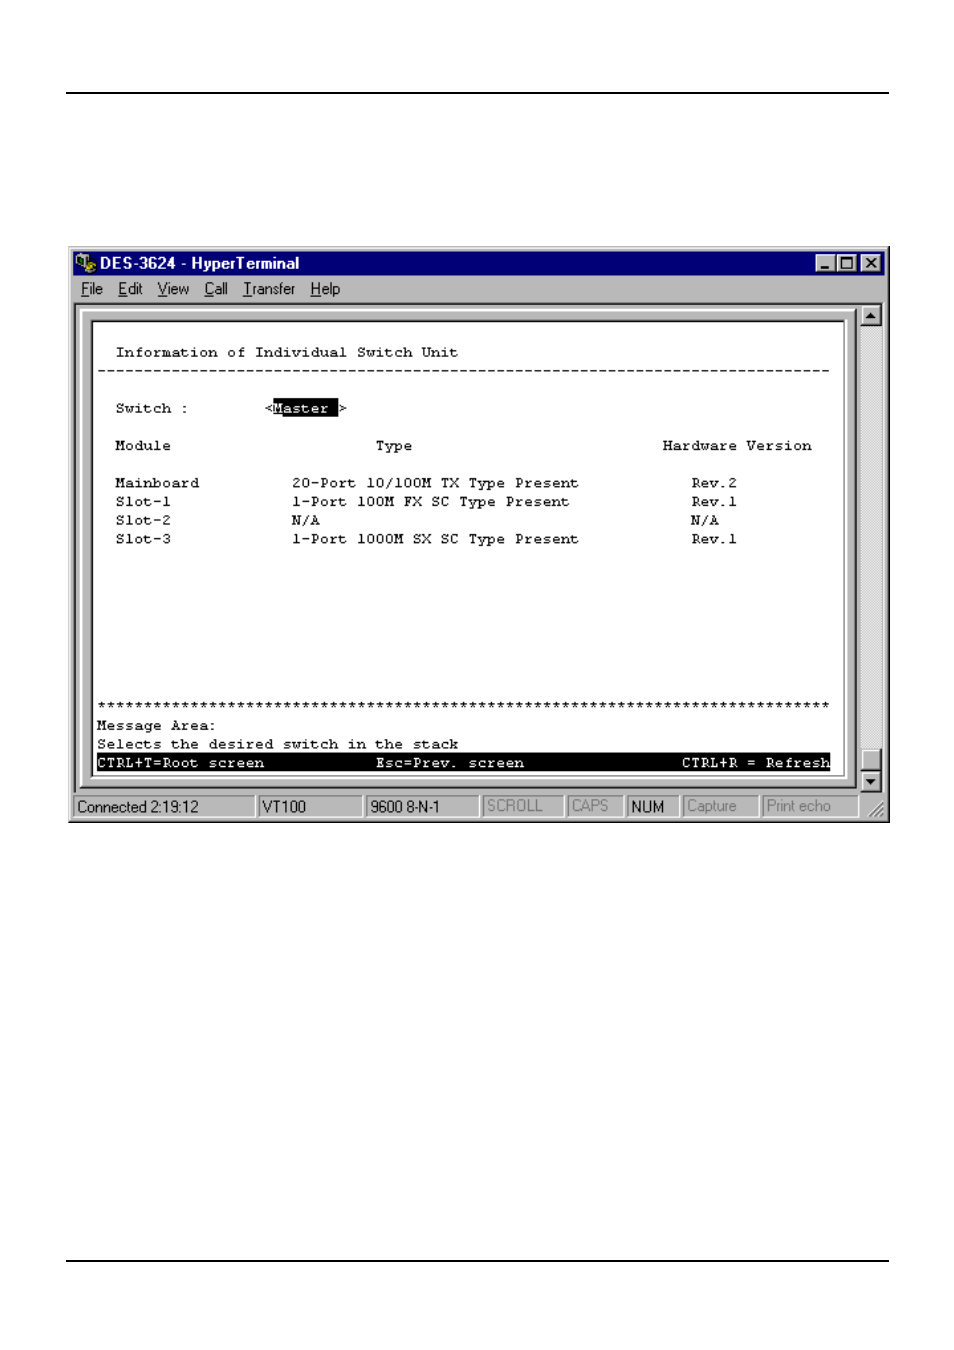Click the 'Hardware Version' column header
954x1350 pixels.
(x=737, y=446)
